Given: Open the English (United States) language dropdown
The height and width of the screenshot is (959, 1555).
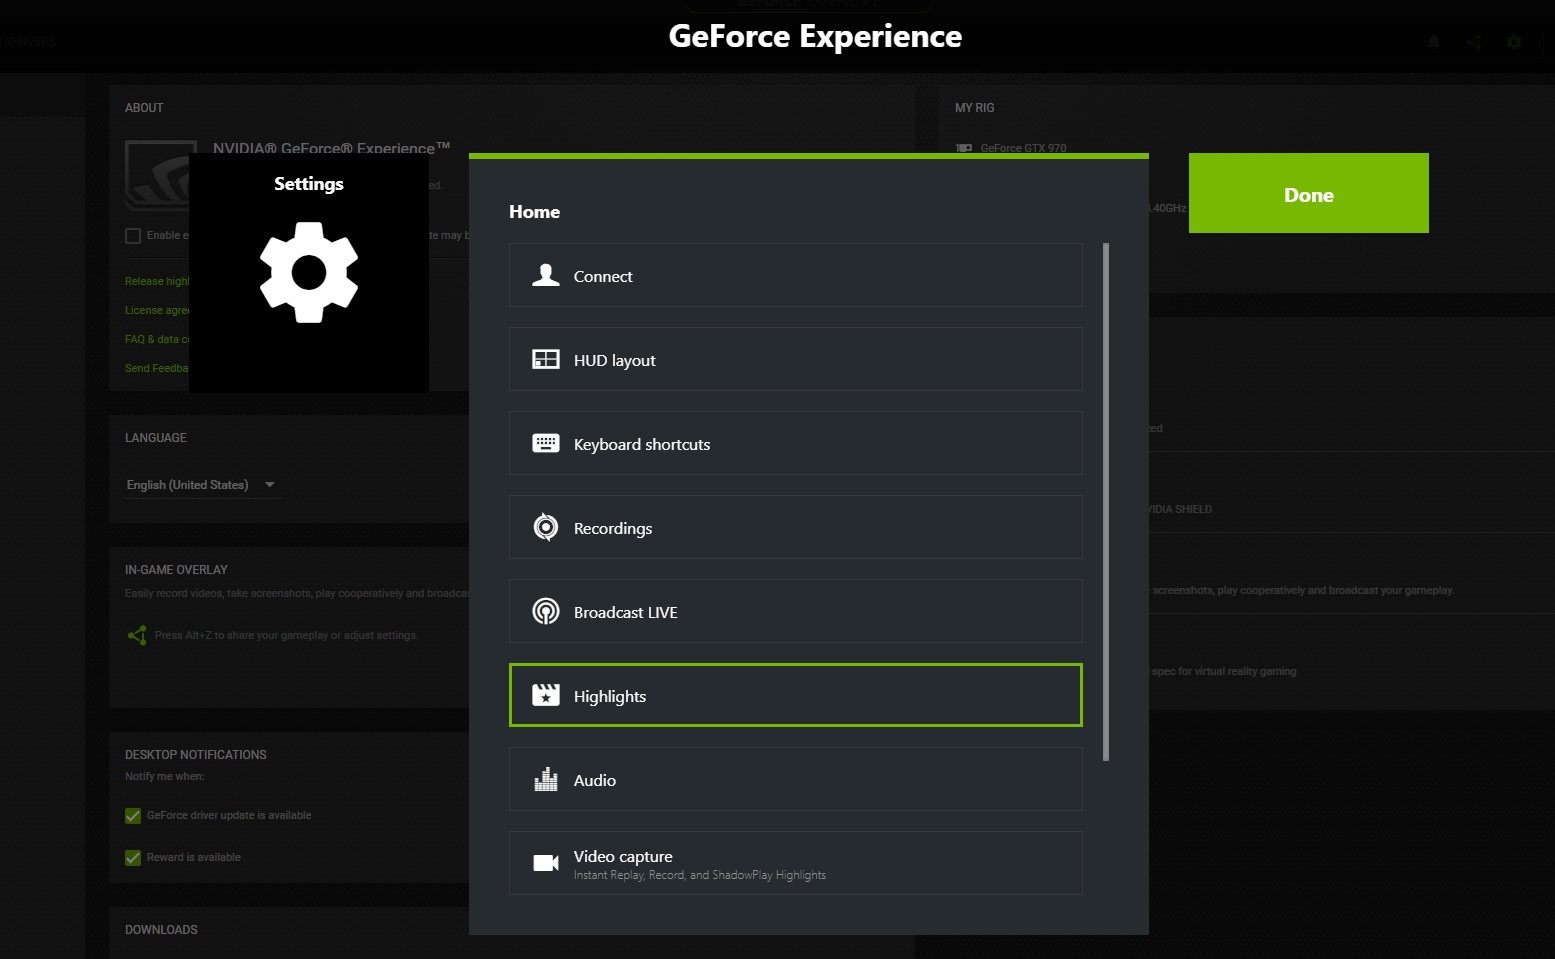Looking at the screenshot, I should click(x=200, y=485).
